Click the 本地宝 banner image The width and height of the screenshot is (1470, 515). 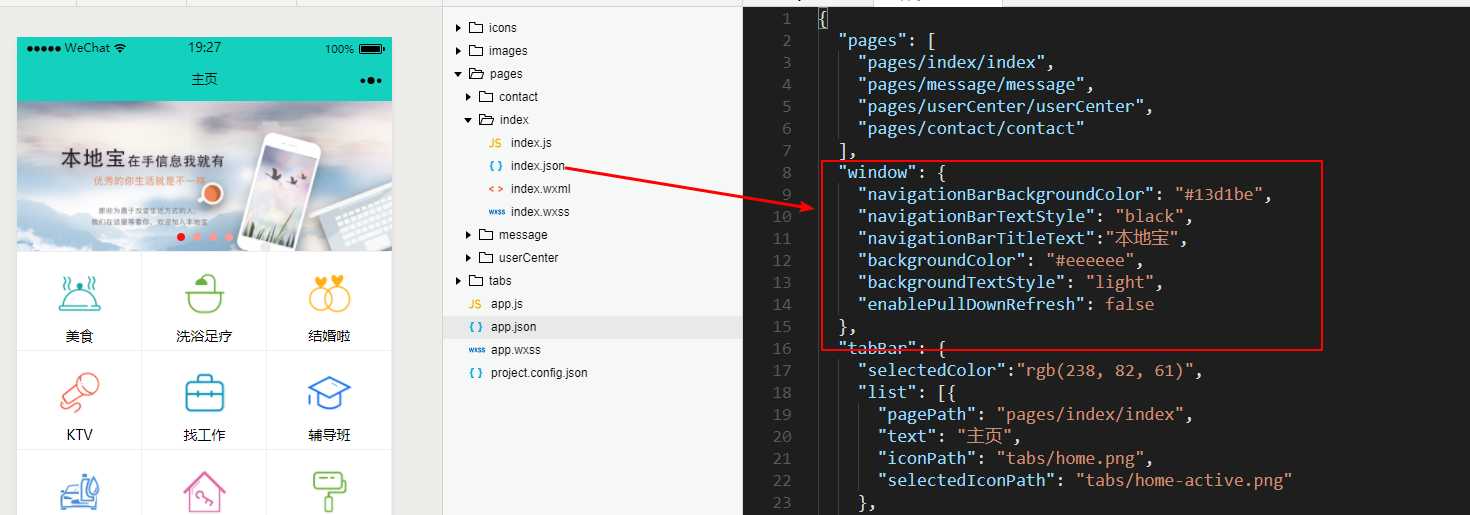pyautogui.click(x=204, y=176)
